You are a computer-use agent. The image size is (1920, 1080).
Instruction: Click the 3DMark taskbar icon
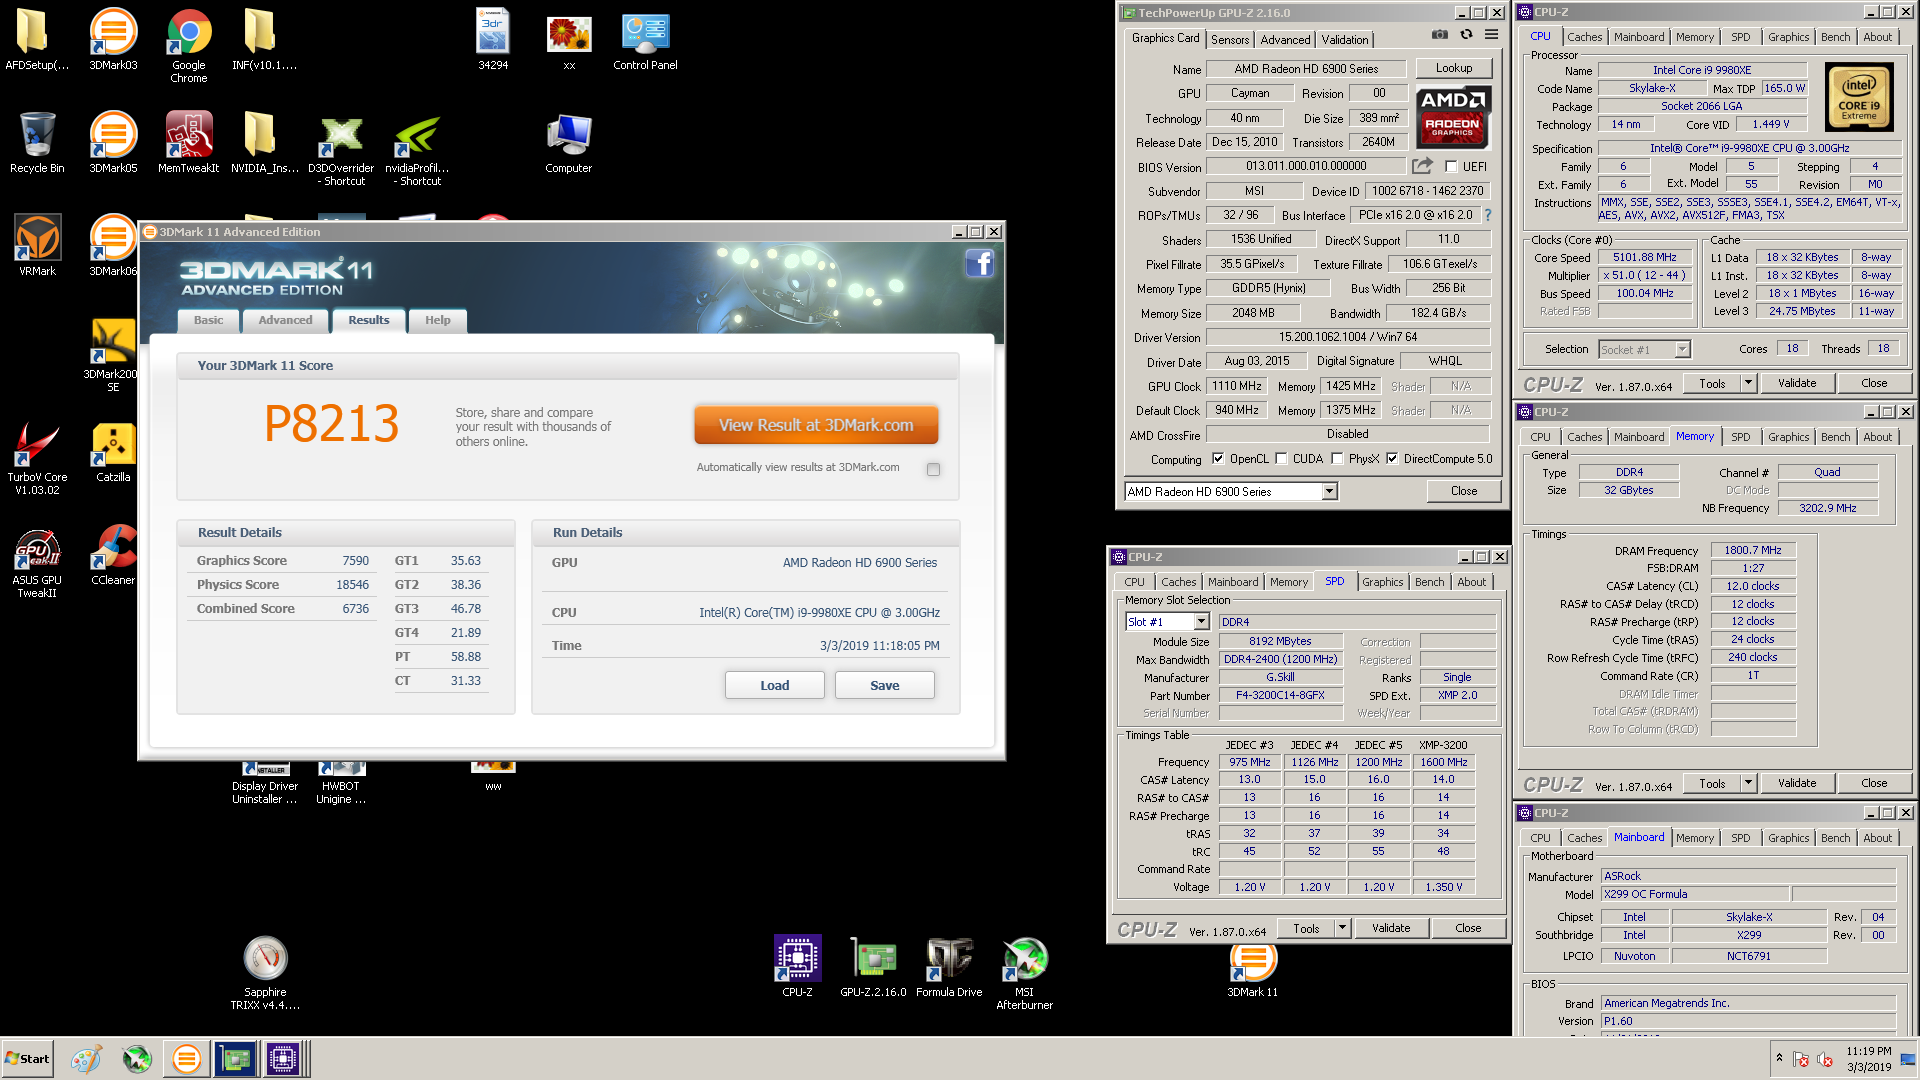click(186, 1059)
